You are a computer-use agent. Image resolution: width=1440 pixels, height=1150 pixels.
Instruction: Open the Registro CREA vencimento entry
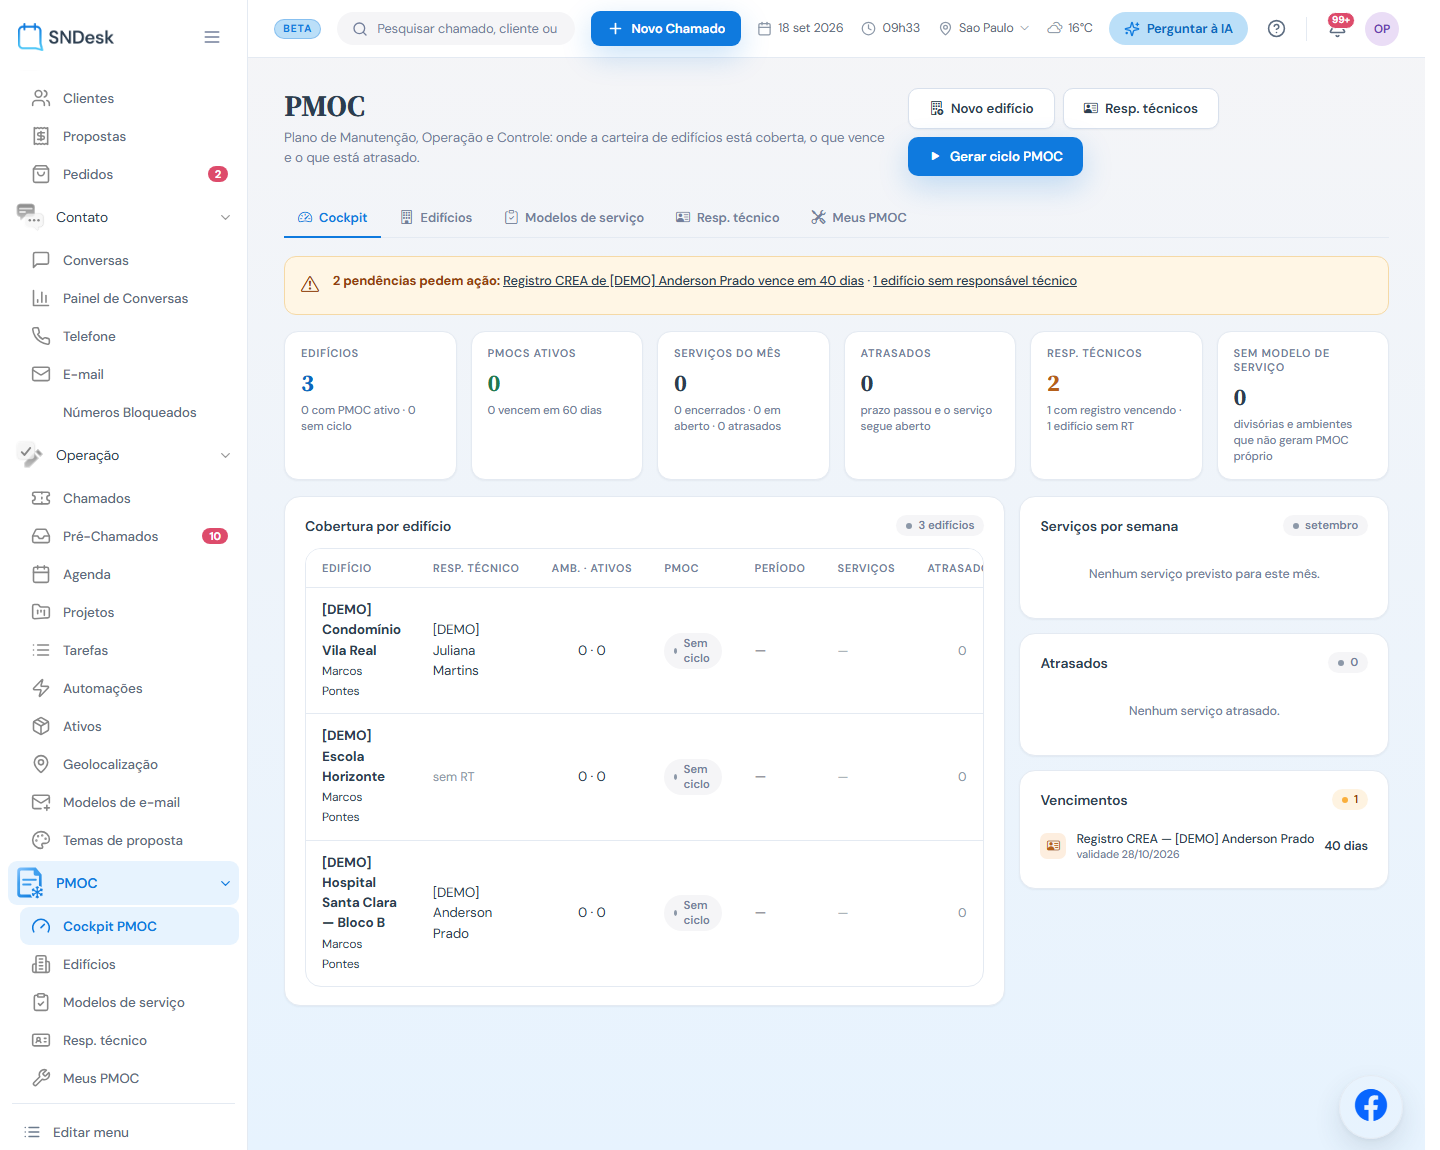pos(1204,846)
